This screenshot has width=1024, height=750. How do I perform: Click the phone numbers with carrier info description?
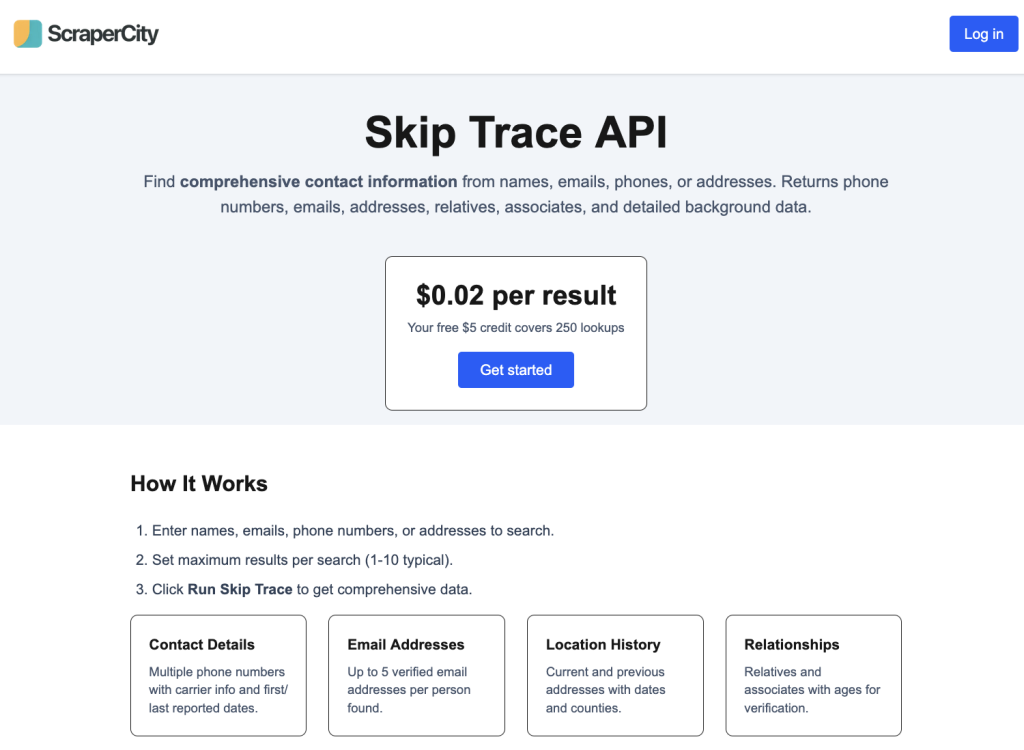click(x=218, y=690)
